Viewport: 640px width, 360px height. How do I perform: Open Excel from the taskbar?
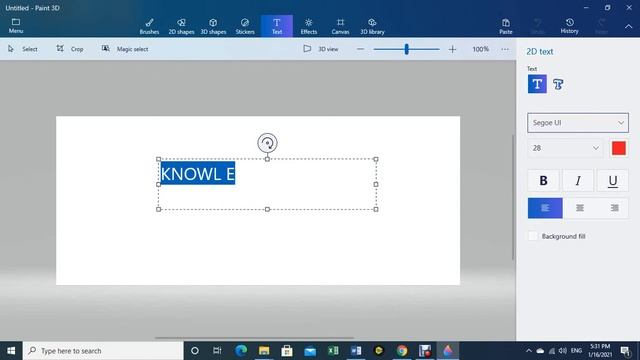[333, 351]
